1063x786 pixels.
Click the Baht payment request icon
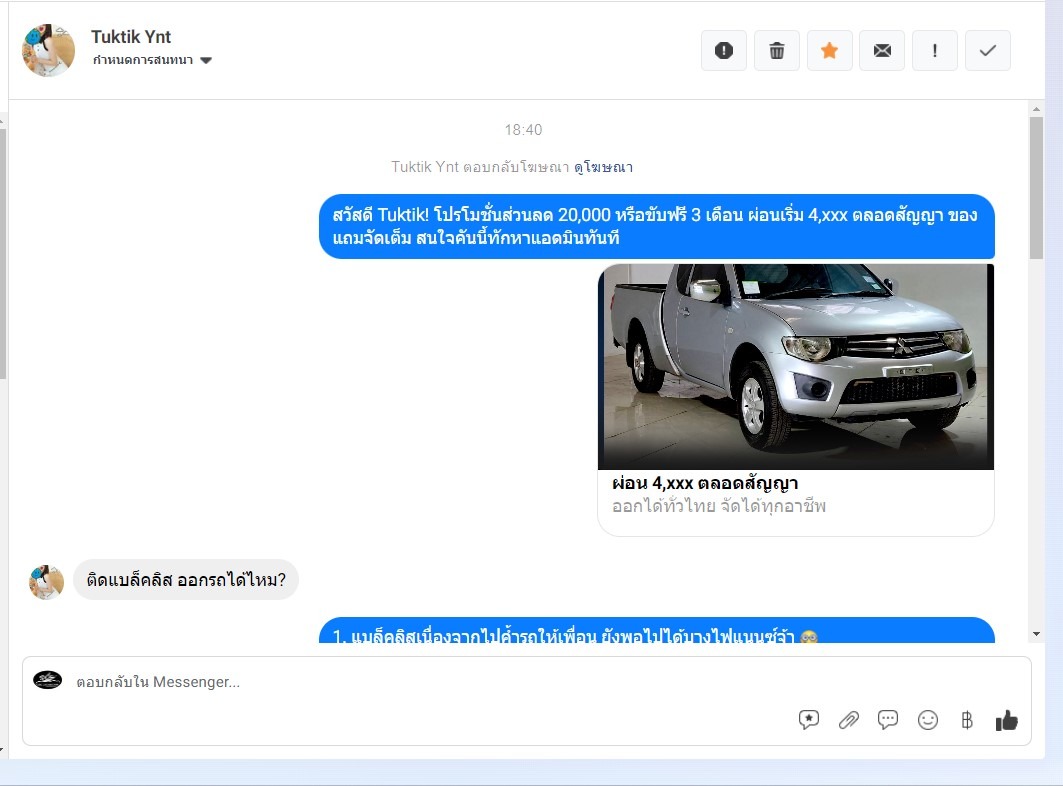(966, 720)
